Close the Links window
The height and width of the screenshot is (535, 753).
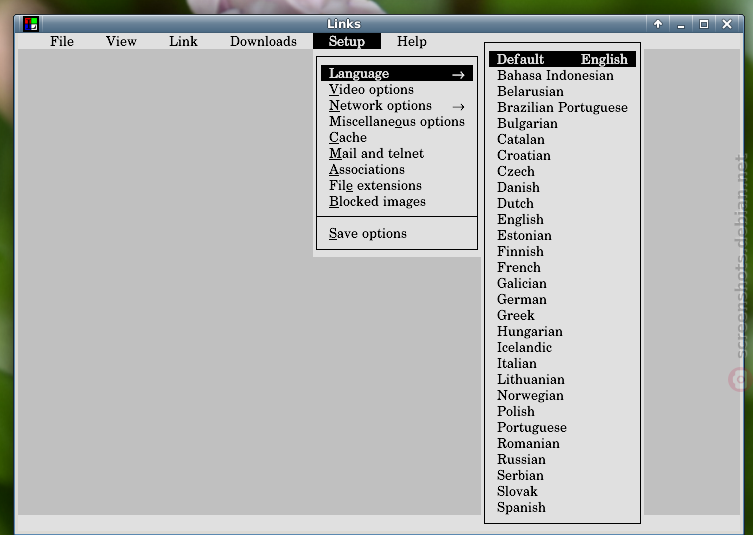pos(727,24)
